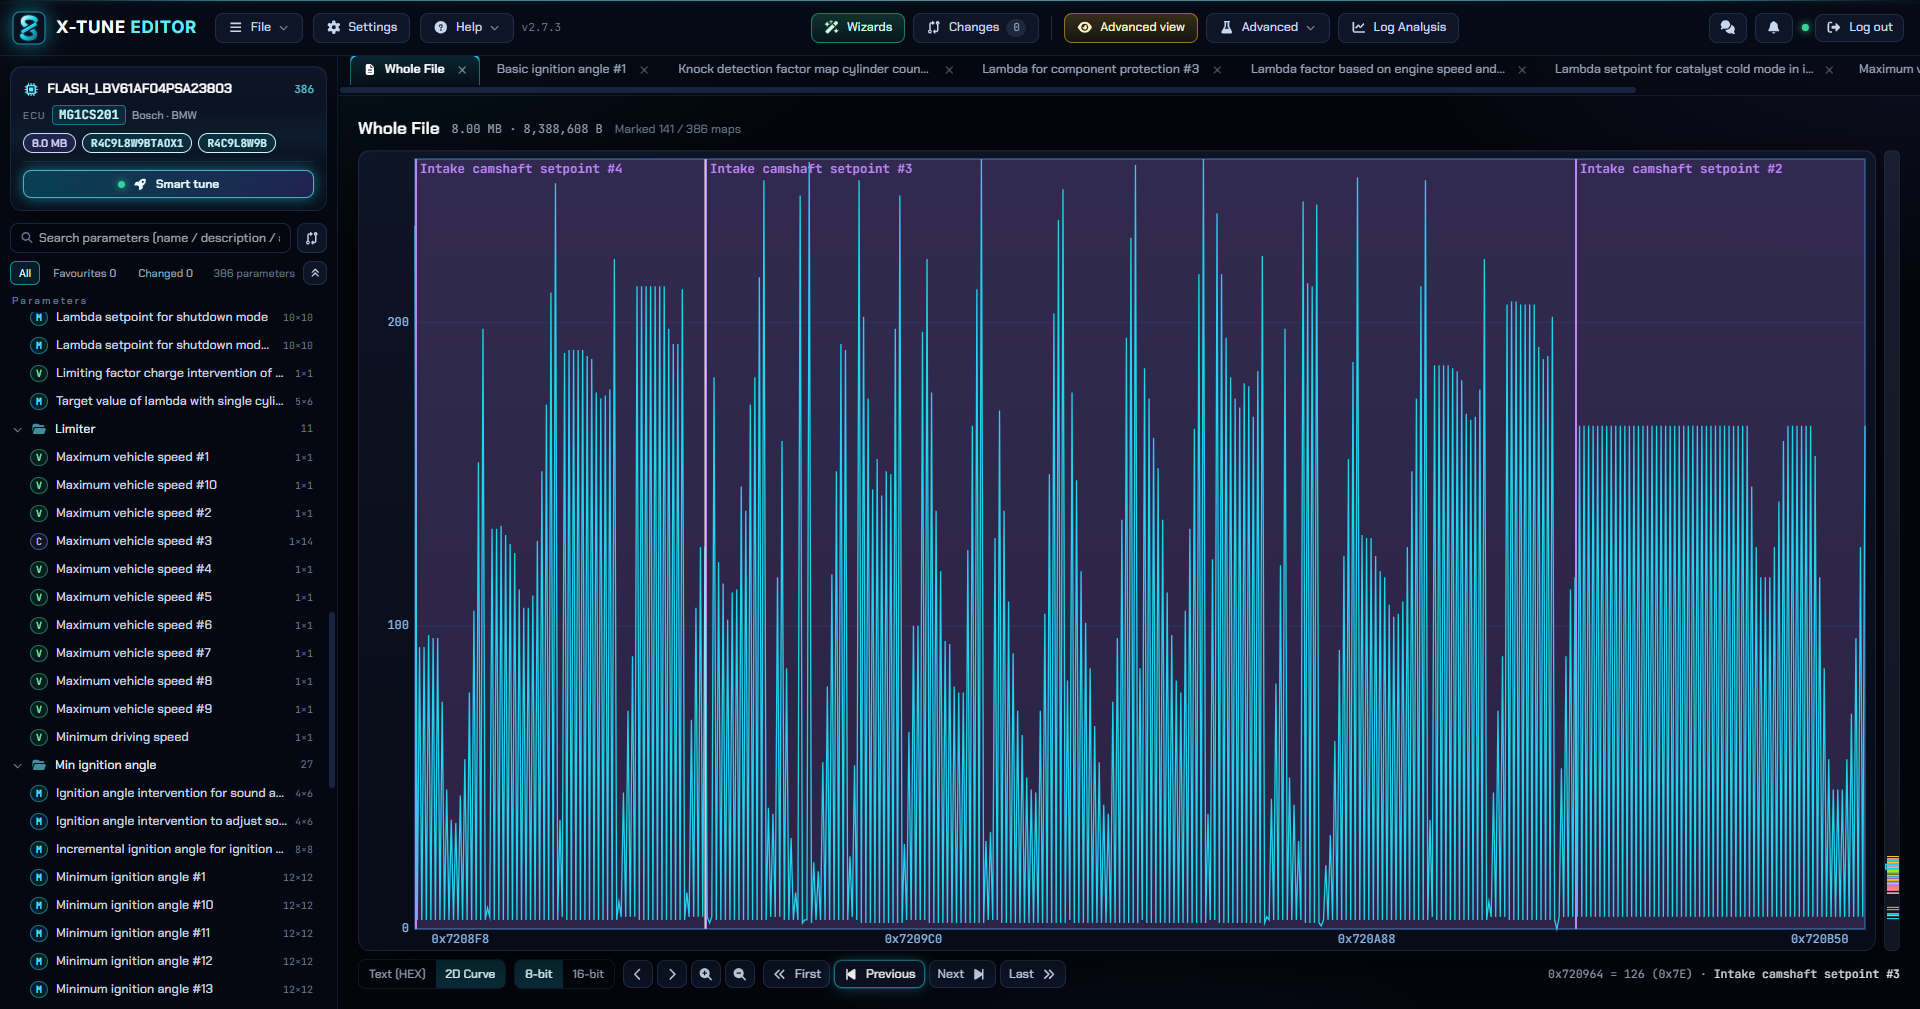The width and height of the screenshot is (1920, 1009).
Task: Click the V icon of Minimum driving speed
Action: coord(39,737)
